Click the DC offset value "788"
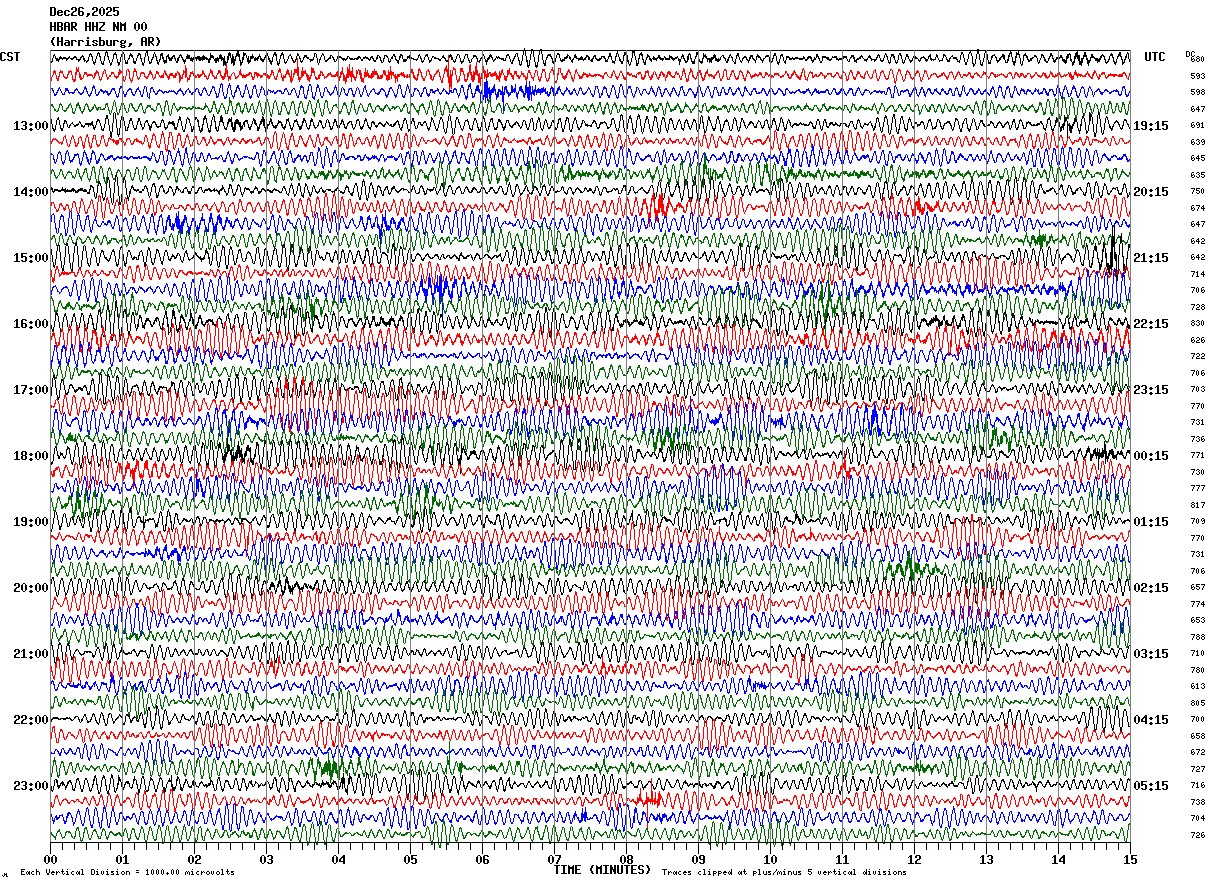 tap(1197, 637)
